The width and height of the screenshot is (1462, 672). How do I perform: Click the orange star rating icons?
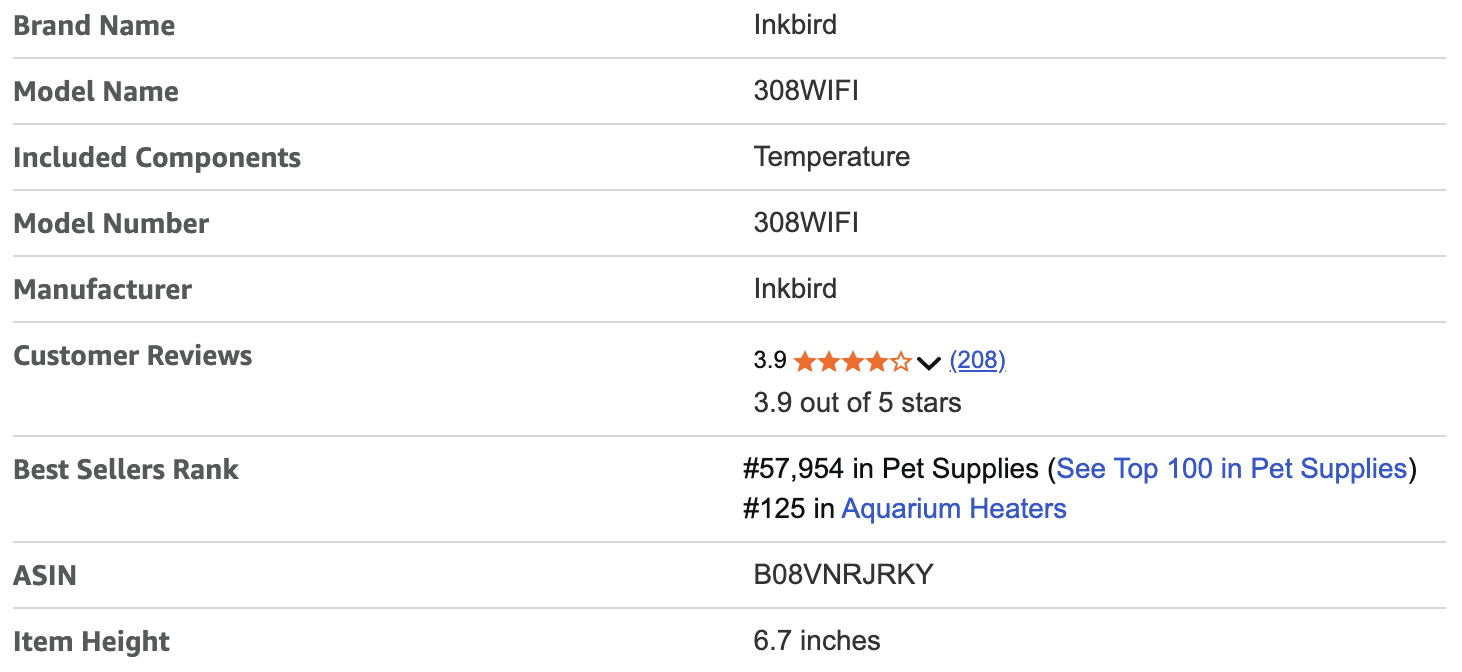pyautogui.click(x=852, y=361)
